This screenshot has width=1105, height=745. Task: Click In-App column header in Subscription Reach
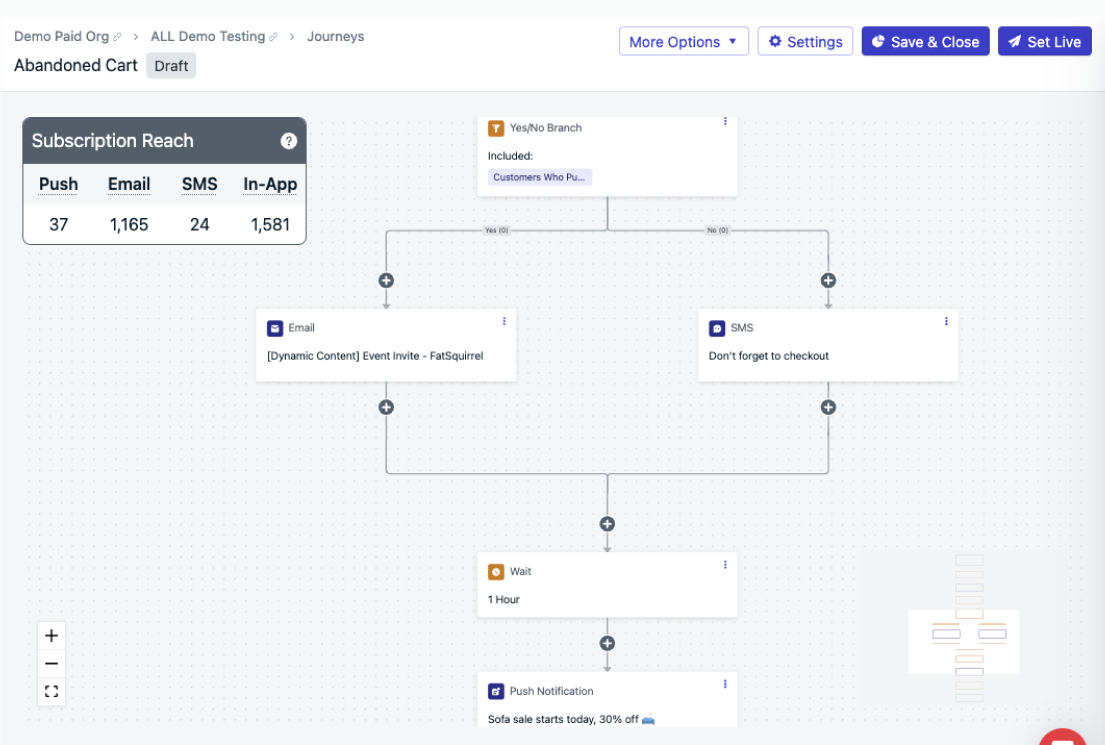point(270,184)
